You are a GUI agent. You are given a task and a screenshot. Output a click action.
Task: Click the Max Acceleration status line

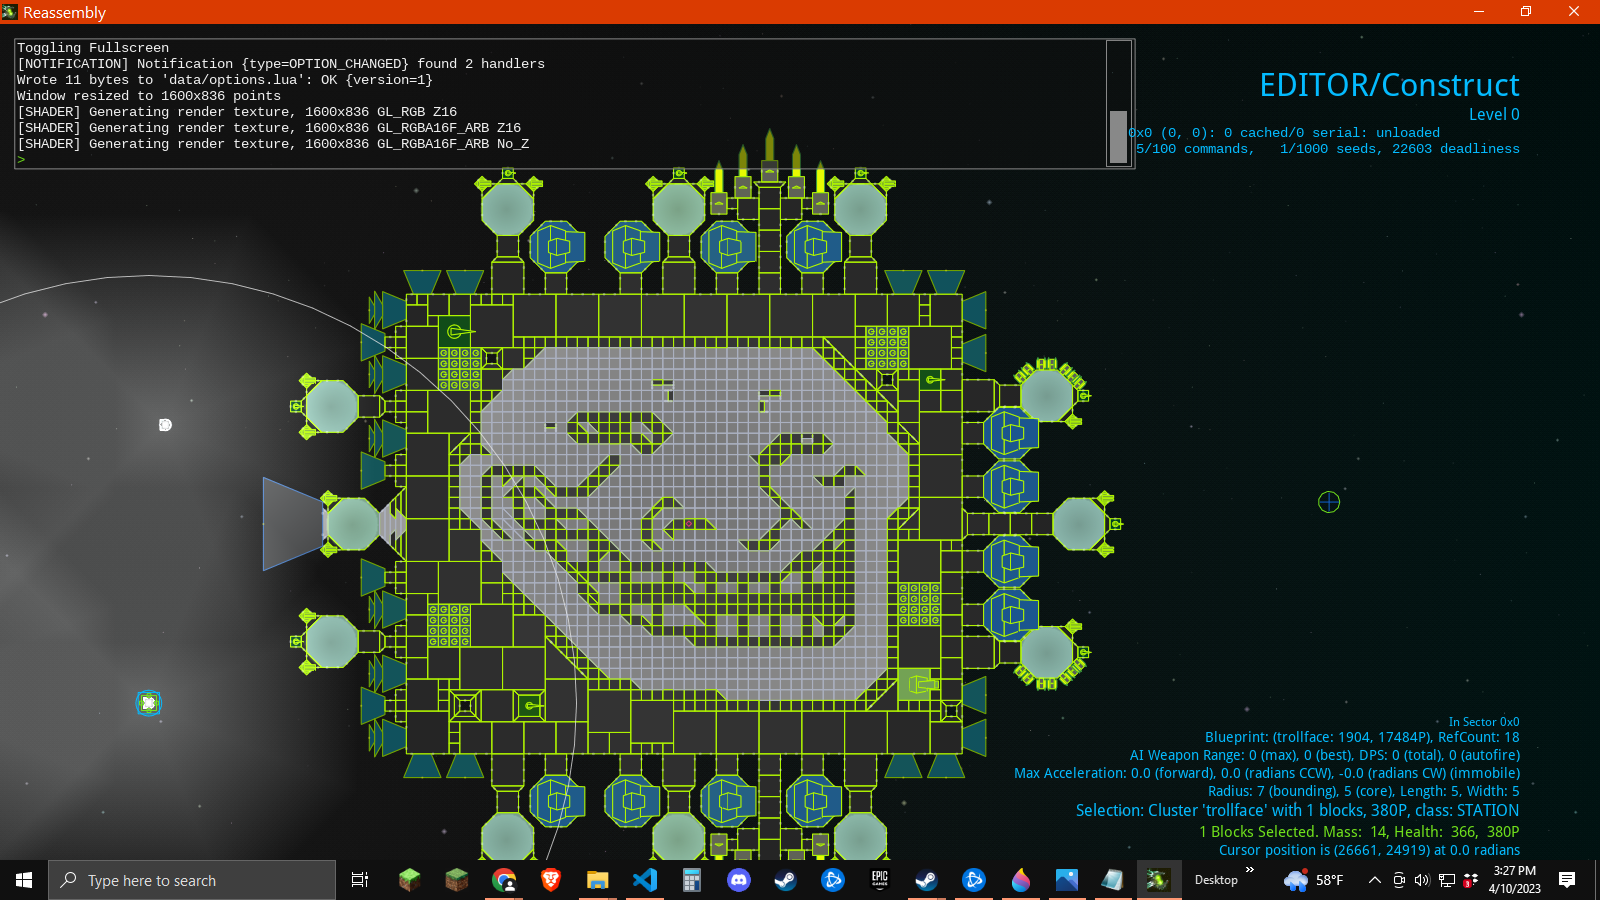[1267, 773]
